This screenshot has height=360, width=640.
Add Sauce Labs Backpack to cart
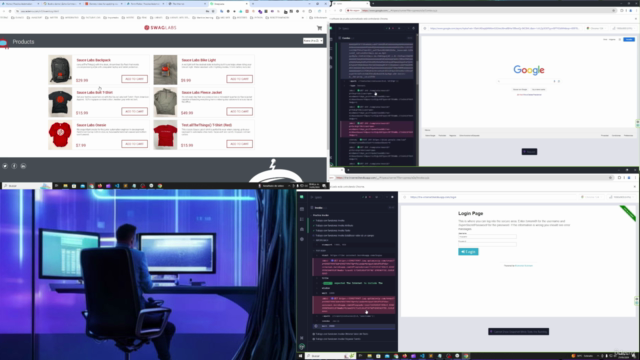pyautogui.click(x=134, y=79)
